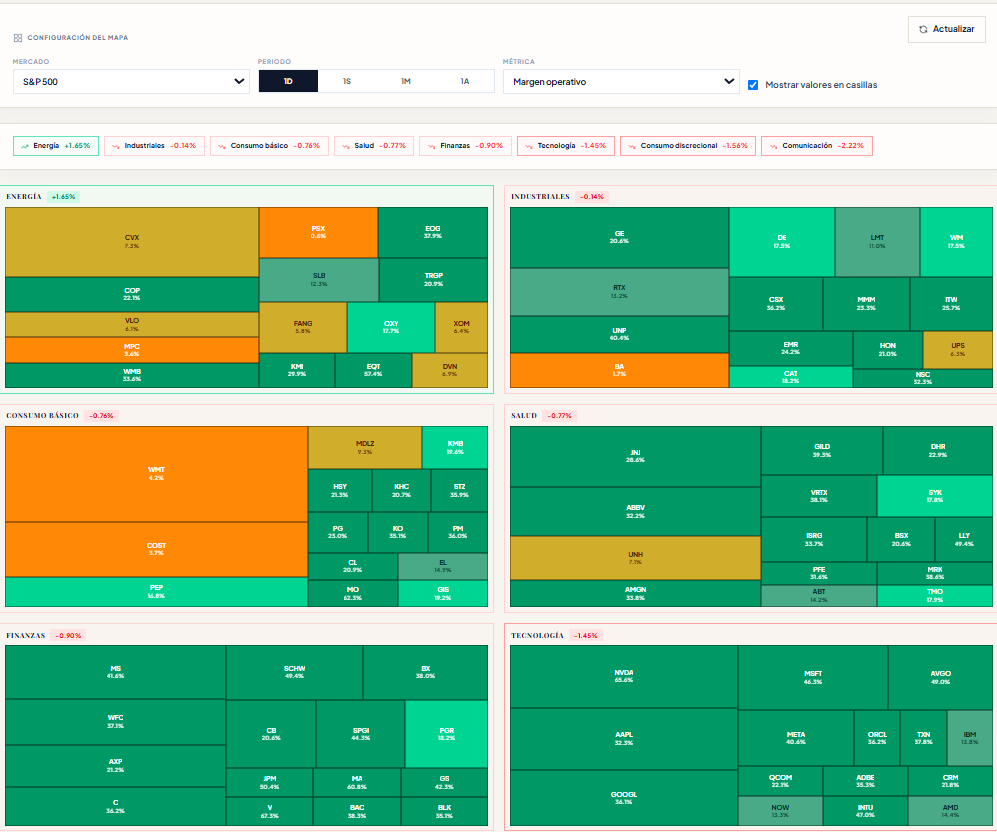Click the AMGN tile
The image size is (997, 832).
(x=635, y=594)
